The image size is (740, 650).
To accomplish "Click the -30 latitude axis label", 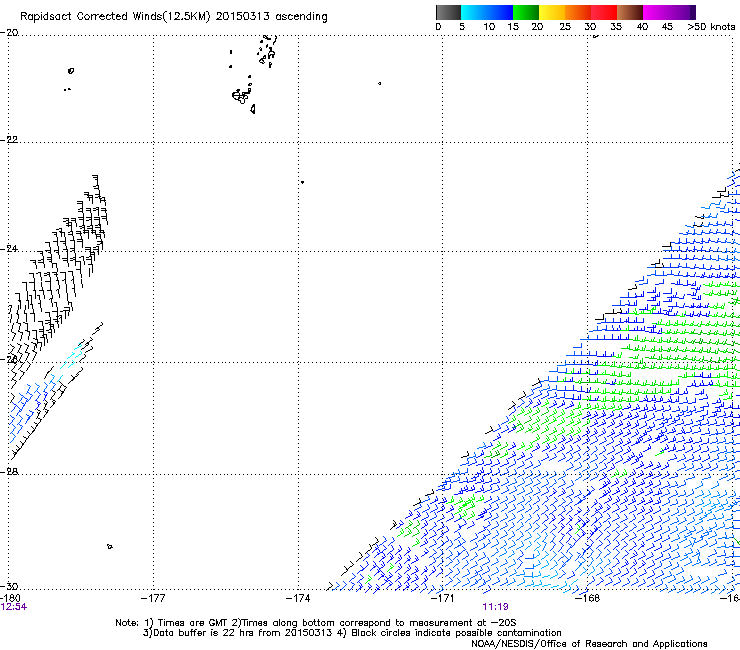I will (9, 586).
